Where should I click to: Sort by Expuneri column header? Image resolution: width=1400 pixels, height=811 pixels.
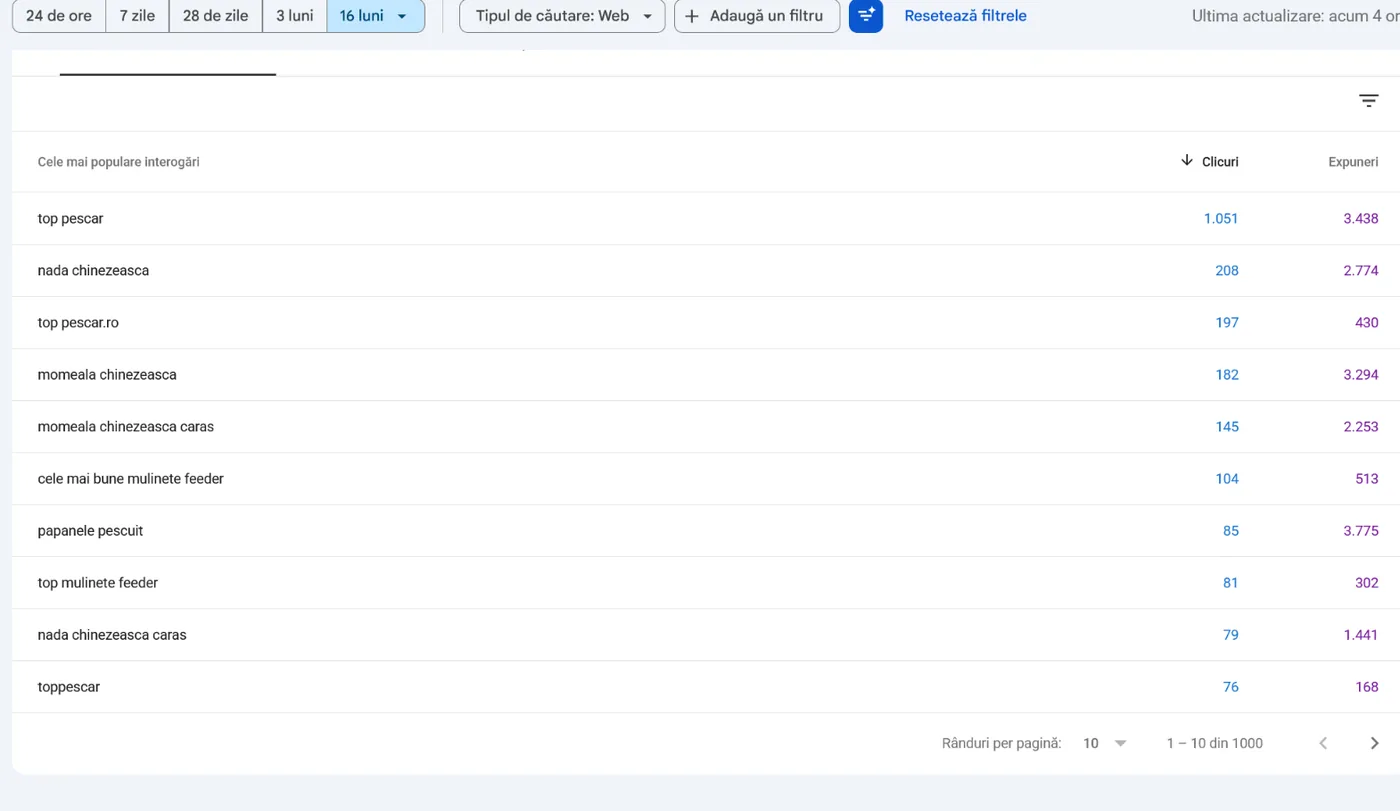pyautogui.click(x=1353, y=162)
